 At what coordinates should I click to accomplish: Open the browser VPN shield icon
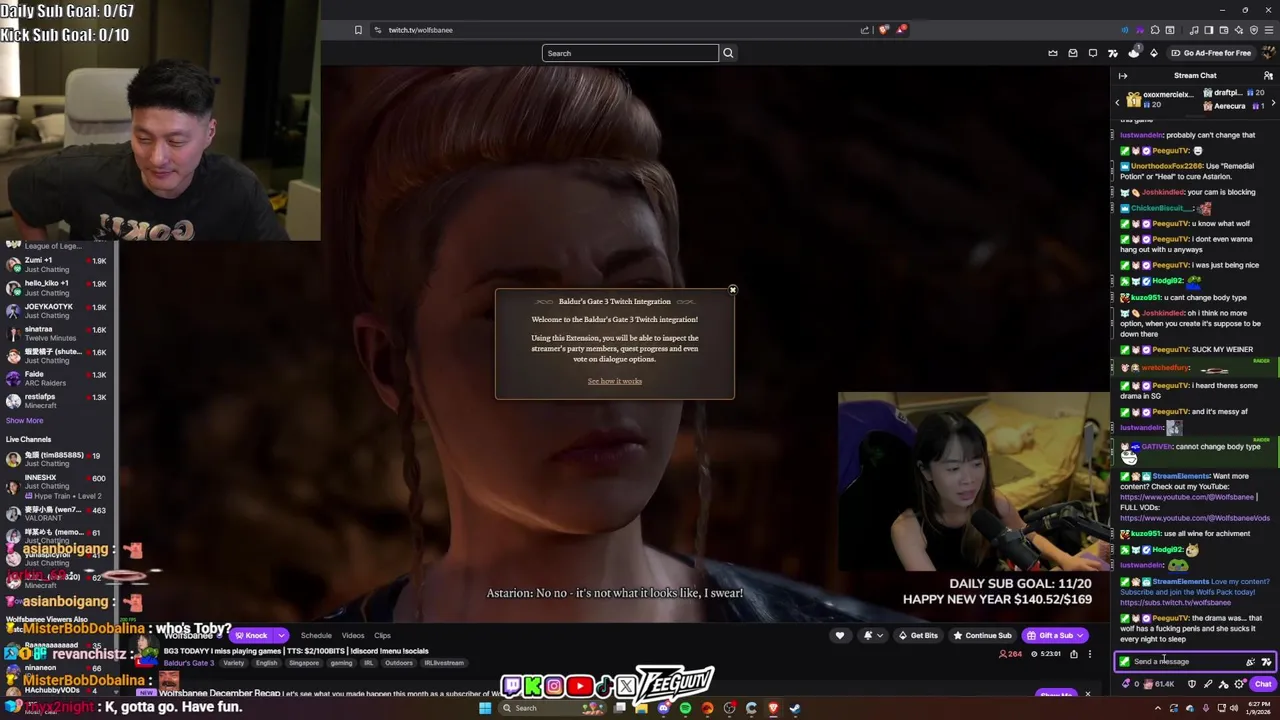coord(1254,30)
